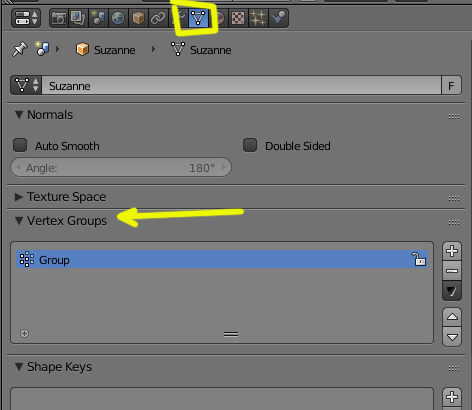This screenshot has width=472, height=410.
Task: Open the World properties tab
Action: pos(118,18)
